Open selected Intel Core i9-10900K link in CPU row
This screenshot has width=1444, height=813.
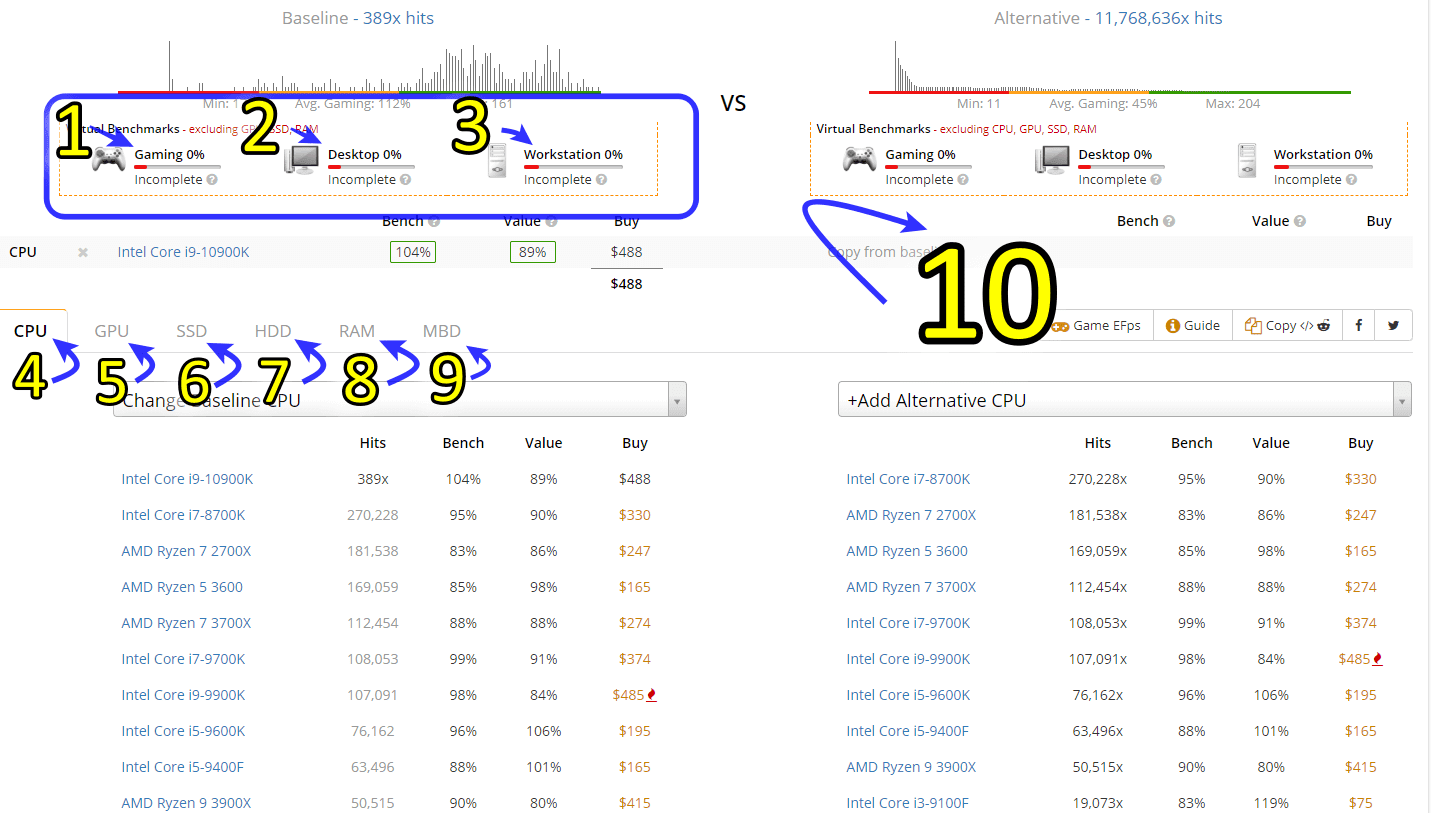[183, 252]
